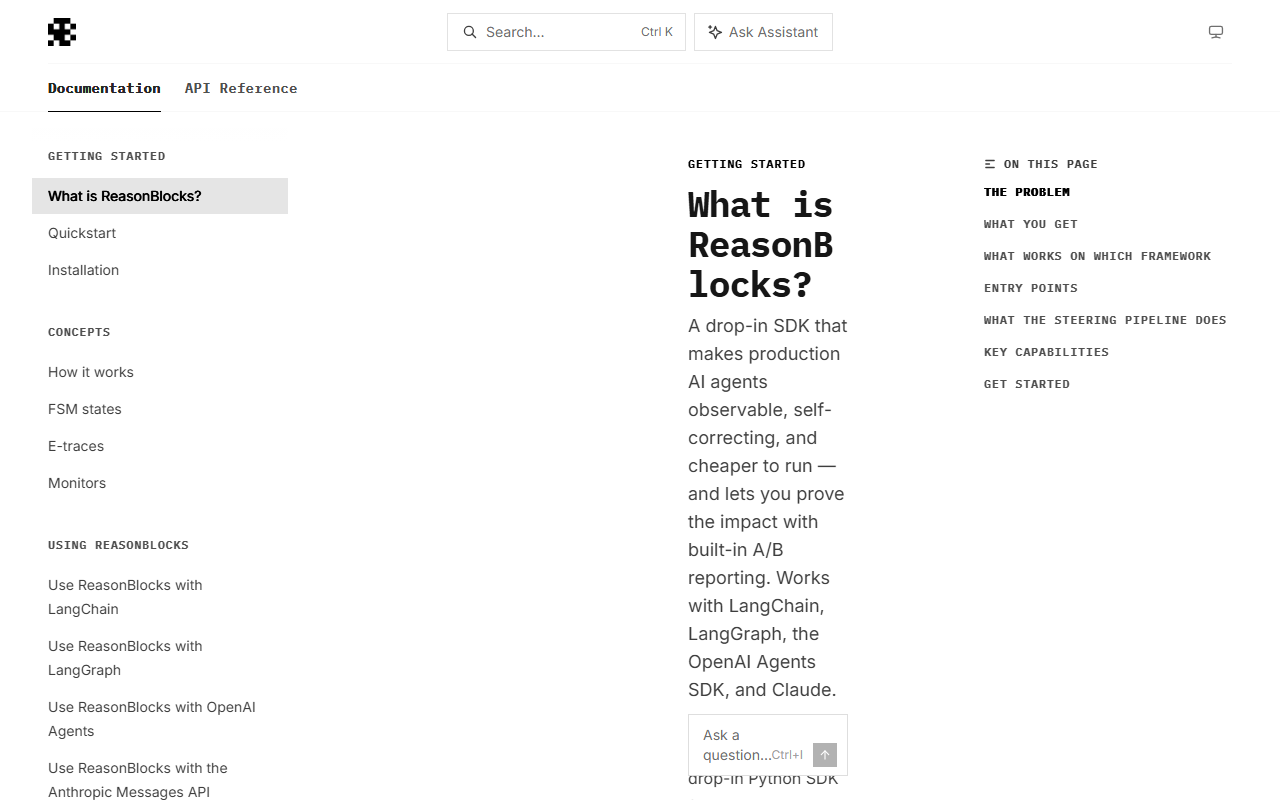Open Use ReasonBlocks with OpenAI Agents

[x=160, y=719]
